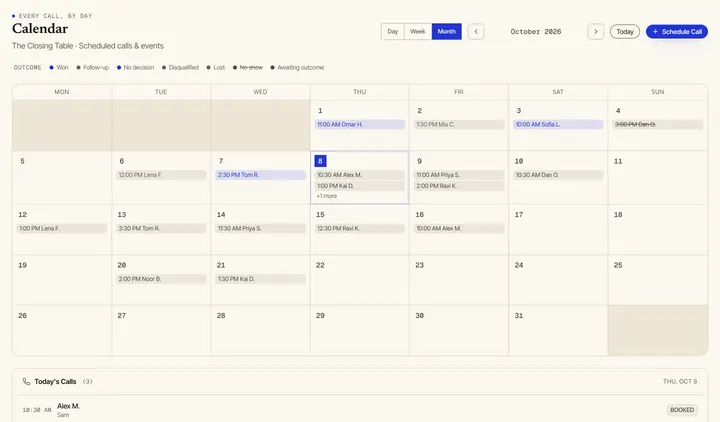Open 10:30 AM Alex M. call on October 8
The height and width of the screenshot is (422, 720).
pos(360,175)
